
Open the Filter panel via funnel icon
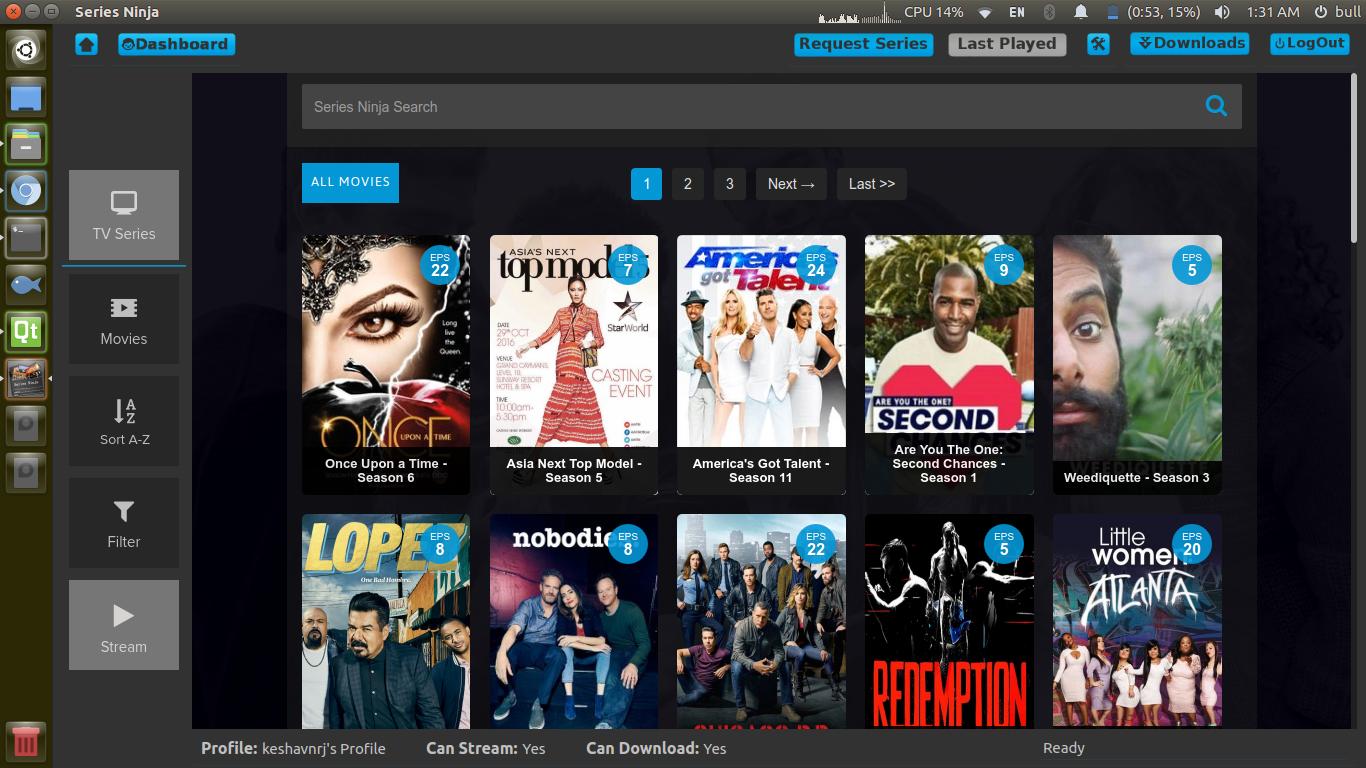point(123,511)
